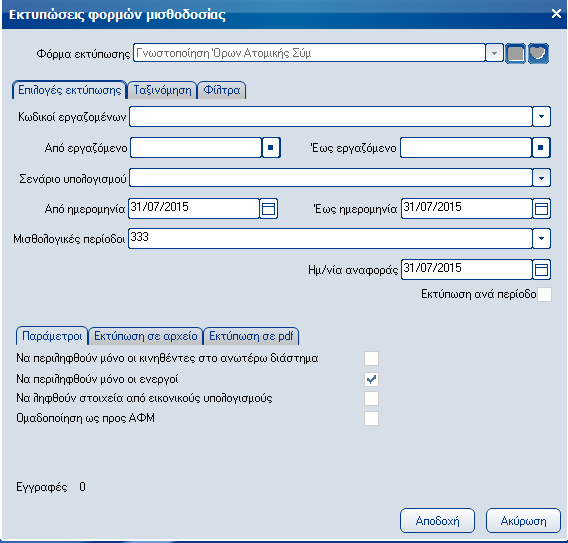This screenshot has width=568, height=543.
Task: Focus the Έως εργαζόμενο input field
Action: coord(466,147)
